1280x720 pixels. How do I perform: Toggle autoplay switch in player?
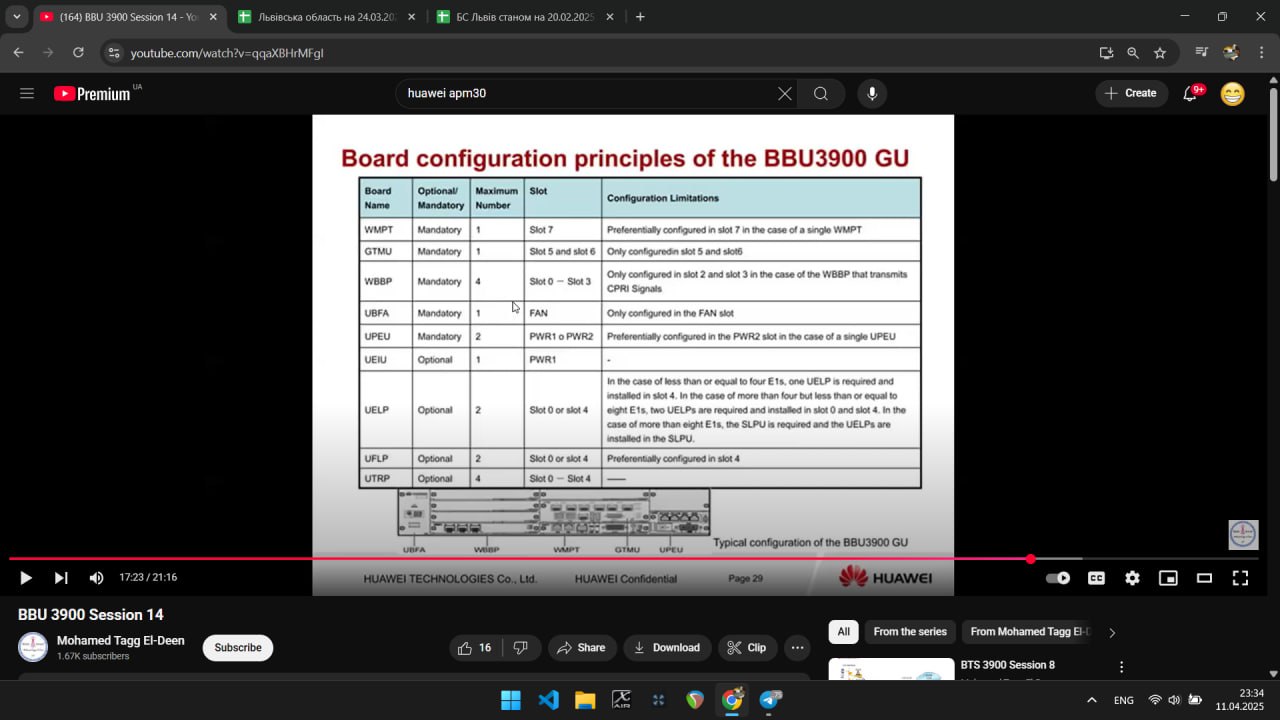pyautogui.click(x=1058, y=578)
